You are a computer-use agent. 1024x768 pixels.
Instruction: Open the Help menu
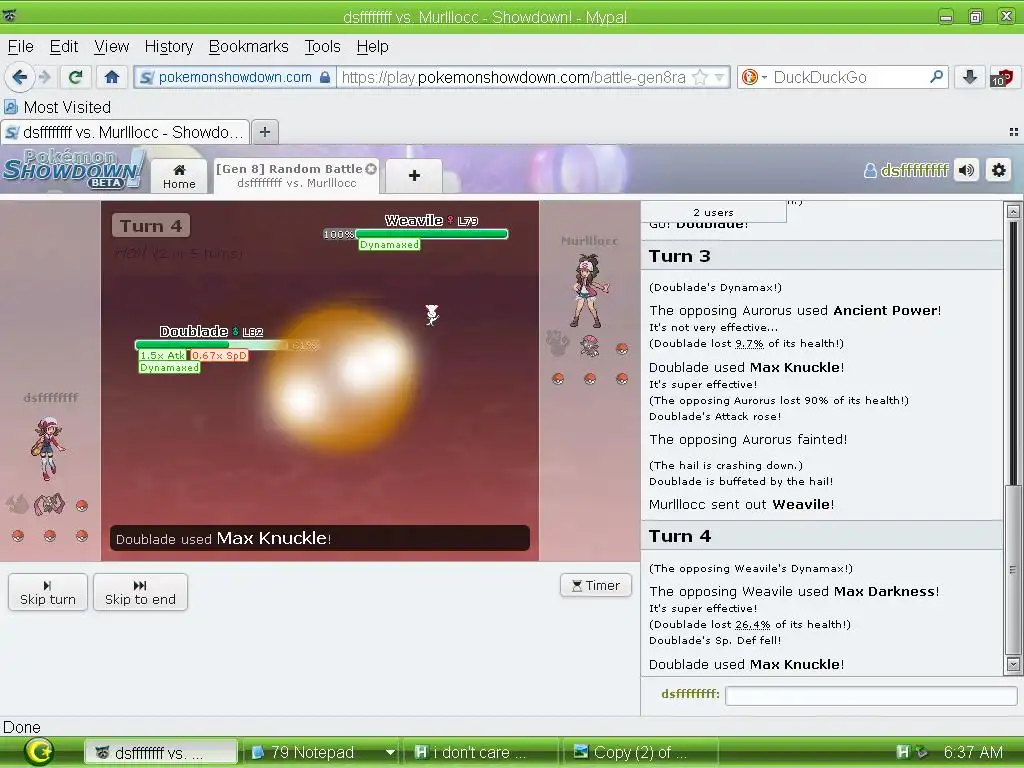(x=372, y=46)
